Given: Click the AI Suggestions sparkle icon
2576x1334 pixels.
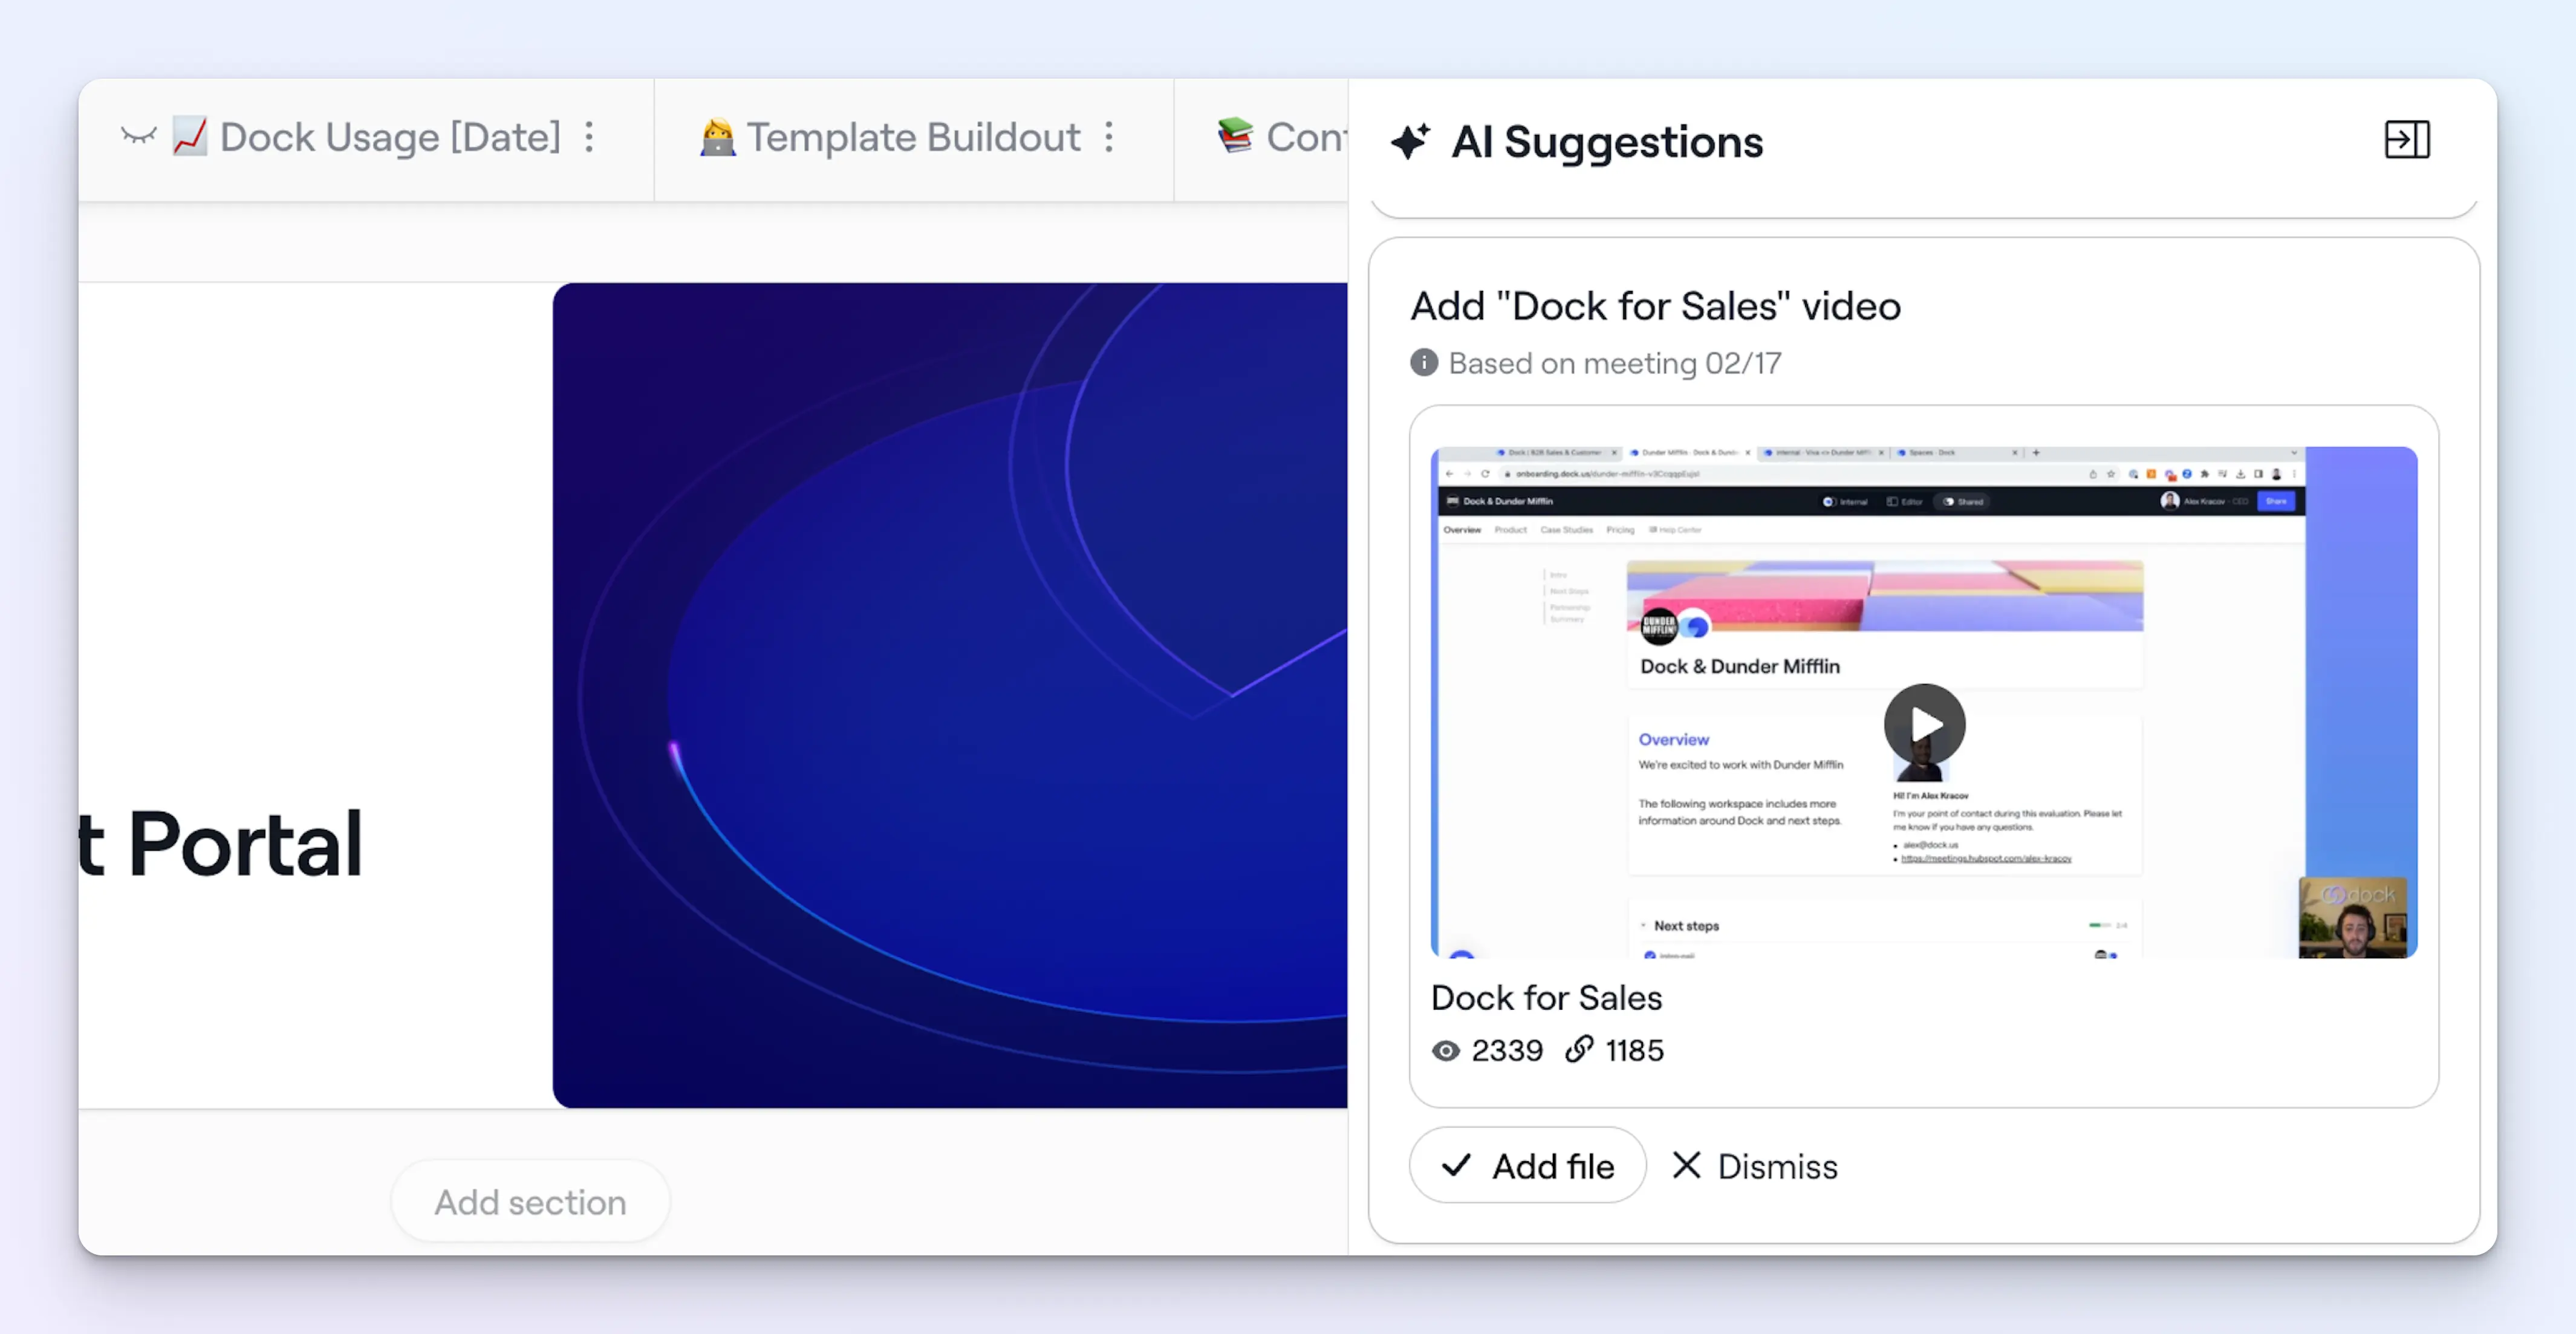Looking at the screenshot, I should point(1410,141).
